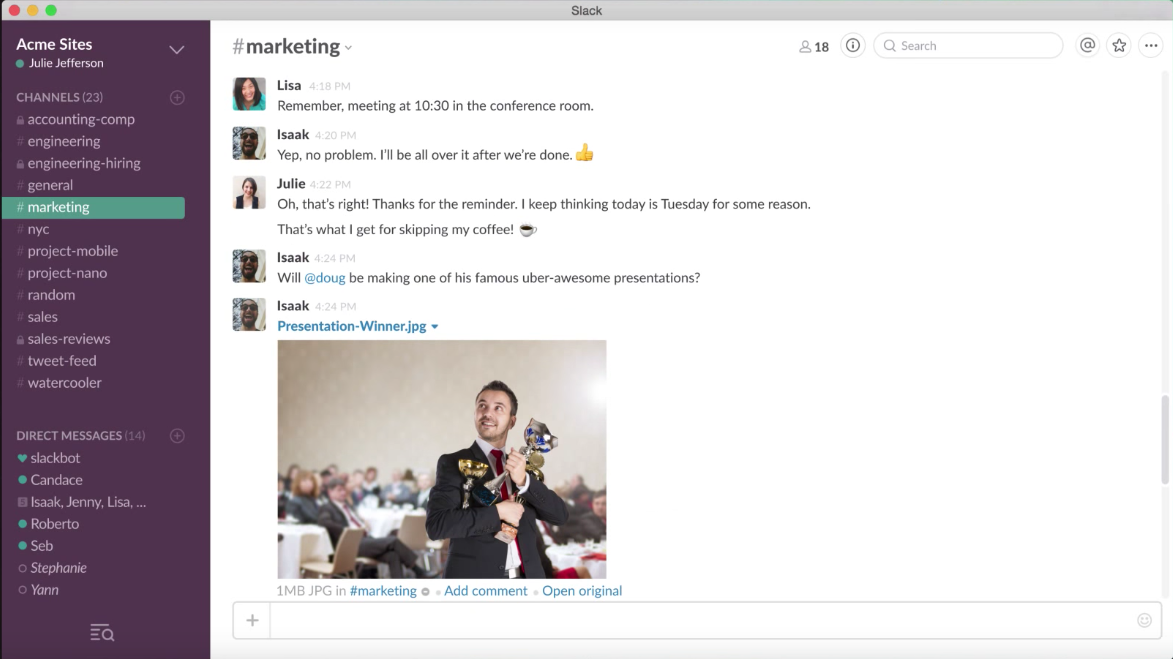Add a new direct message with plus icon
1173x659 pixels.
[x=177, y=436]
